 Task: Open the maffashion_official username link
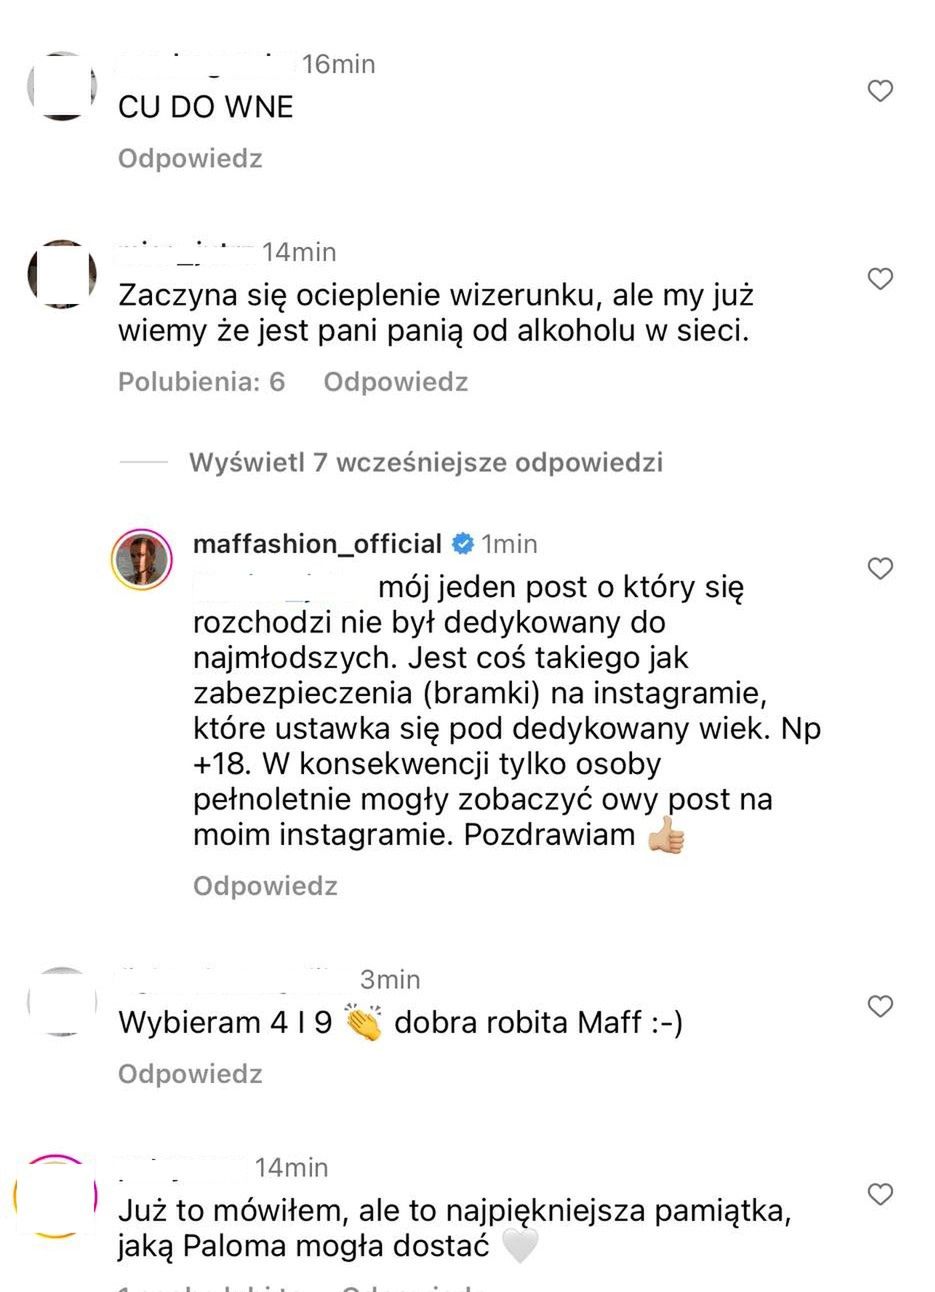pyautogui.click(x=317, y=544)
